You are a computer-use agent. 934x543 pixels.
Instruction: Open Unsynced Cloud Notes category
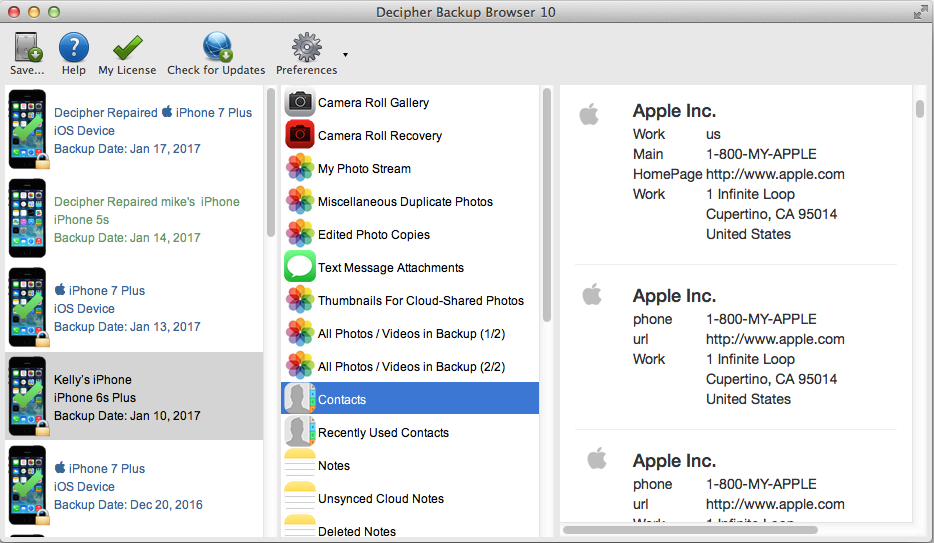coord(381,499)
